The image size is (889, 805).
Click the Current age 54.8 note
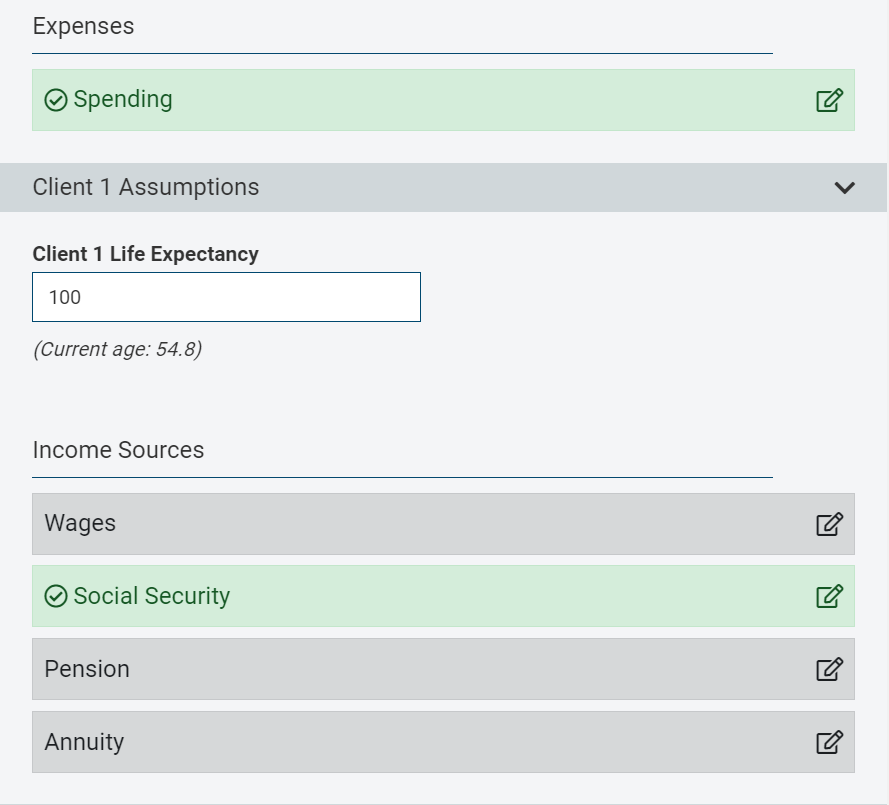tap(117, 349)
